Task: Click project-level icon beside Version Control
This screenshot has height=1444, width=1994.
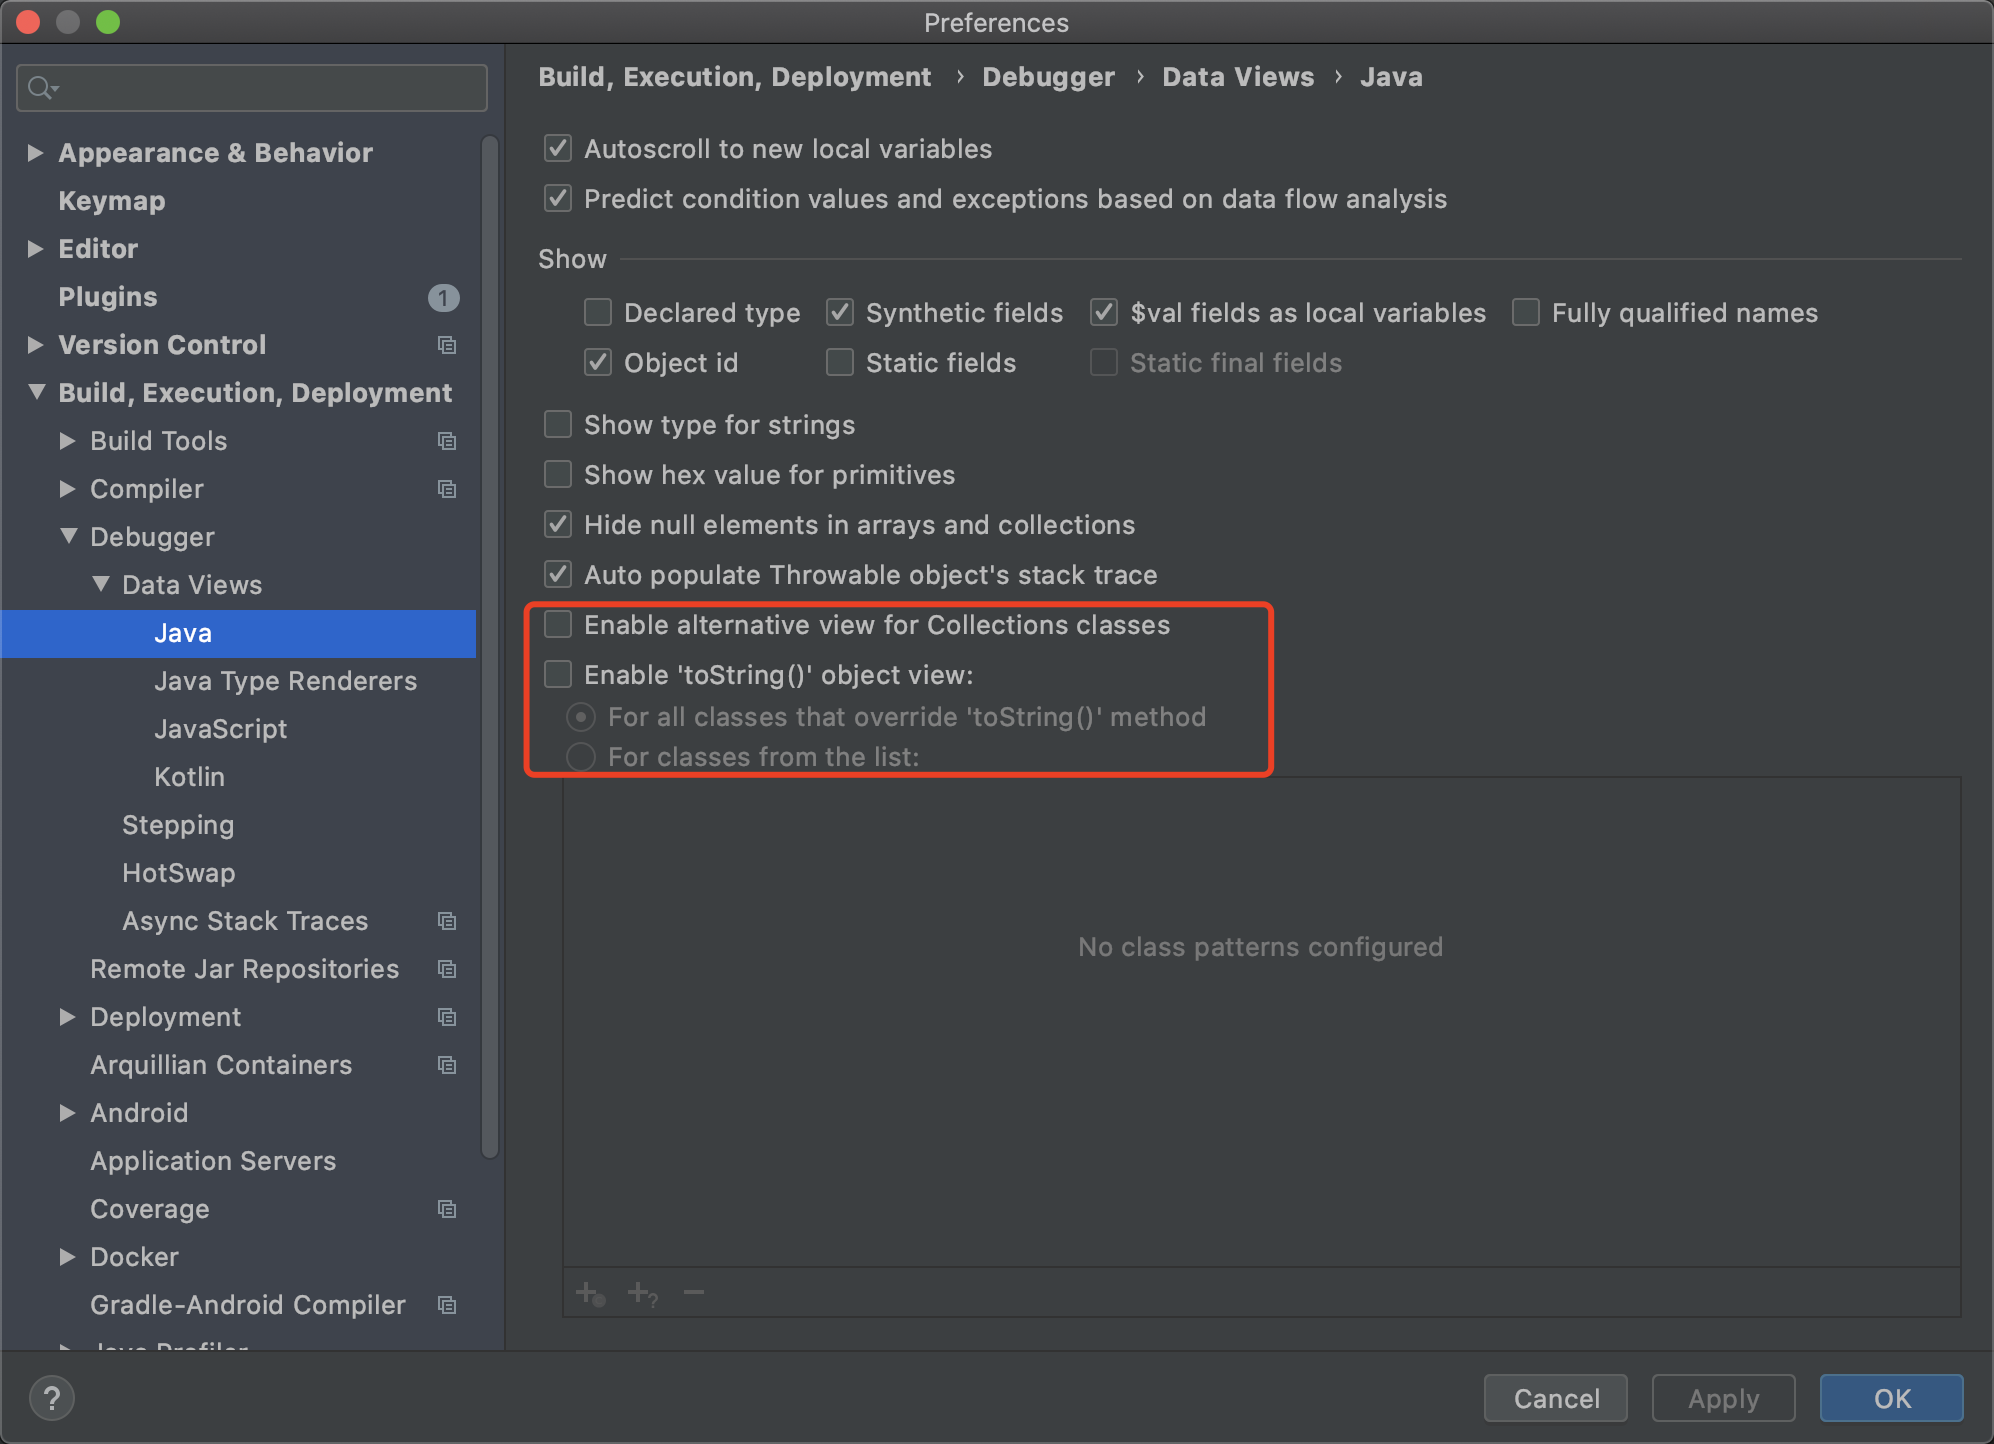Action: click(447, 345)
